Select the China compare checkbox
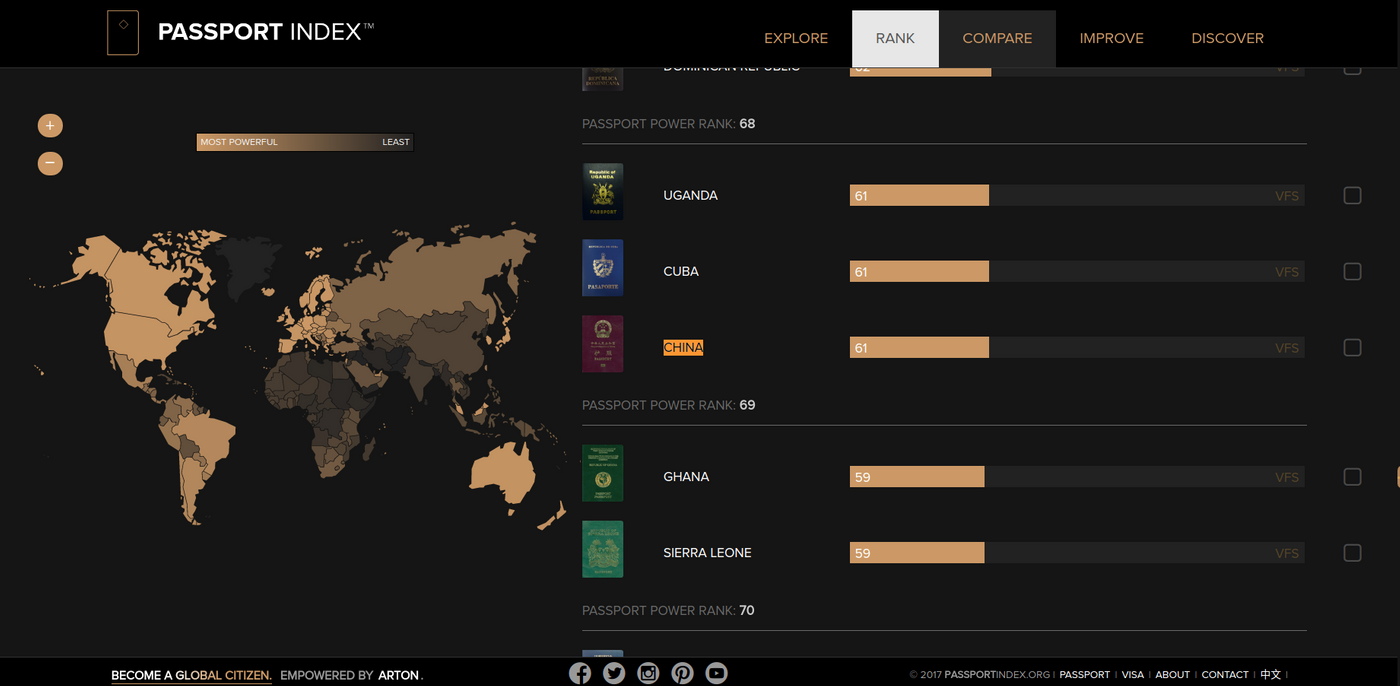 [1352, 348]
